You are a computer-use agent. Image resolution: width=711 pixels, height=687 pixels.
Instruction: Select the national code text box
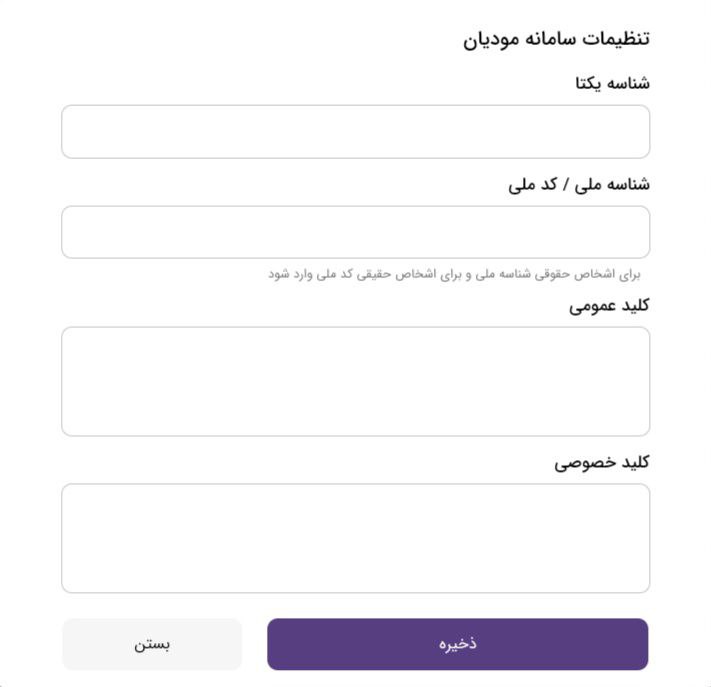pos(356,232)
